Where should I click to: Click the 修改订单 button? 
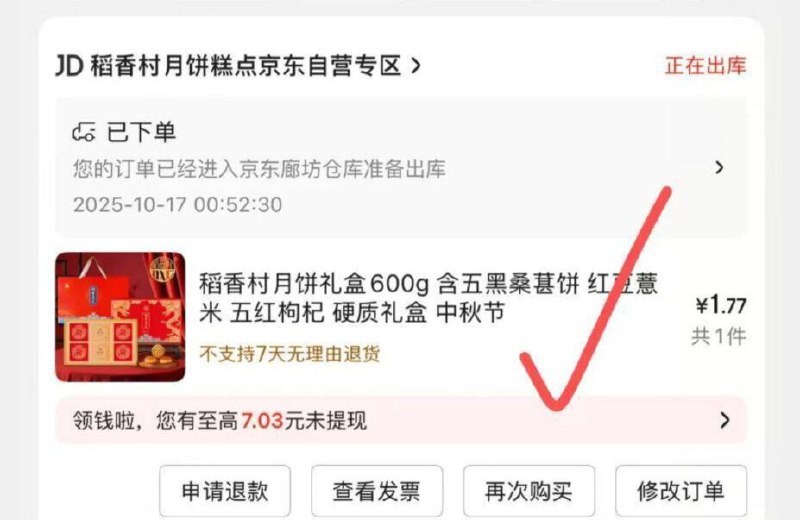(681, 491)
